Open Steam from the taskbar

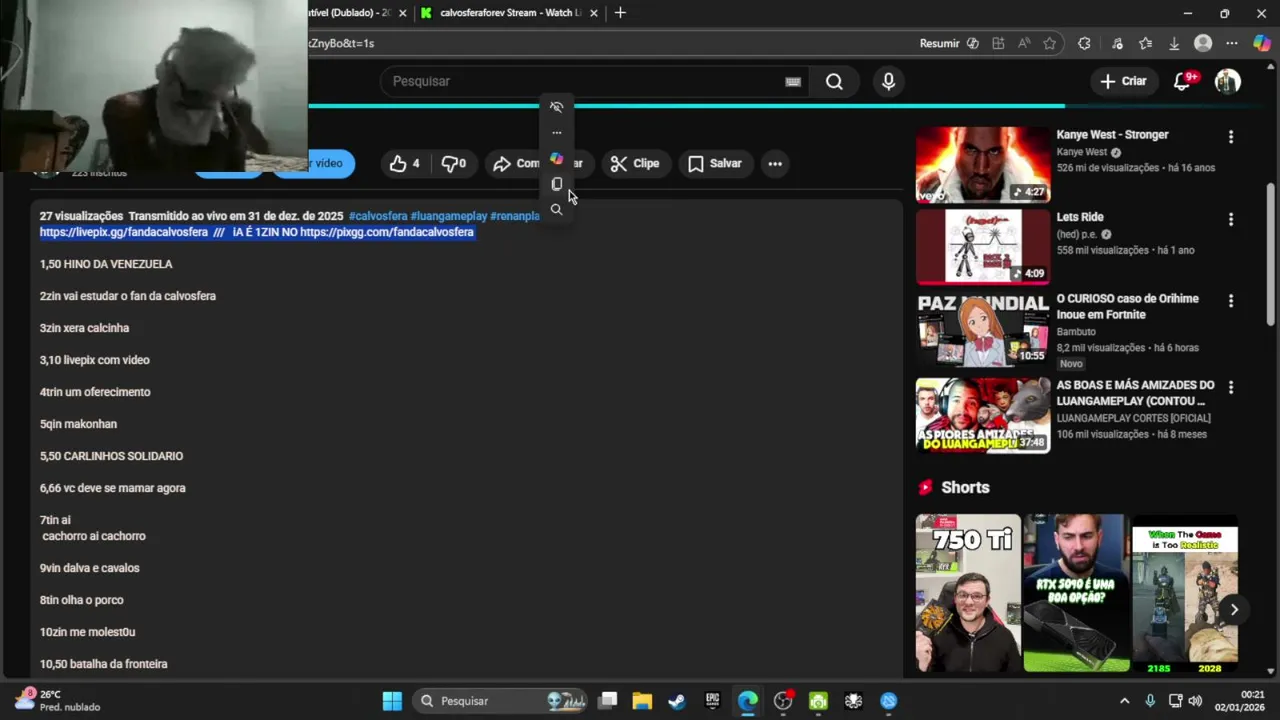click(x=677, y=701)
